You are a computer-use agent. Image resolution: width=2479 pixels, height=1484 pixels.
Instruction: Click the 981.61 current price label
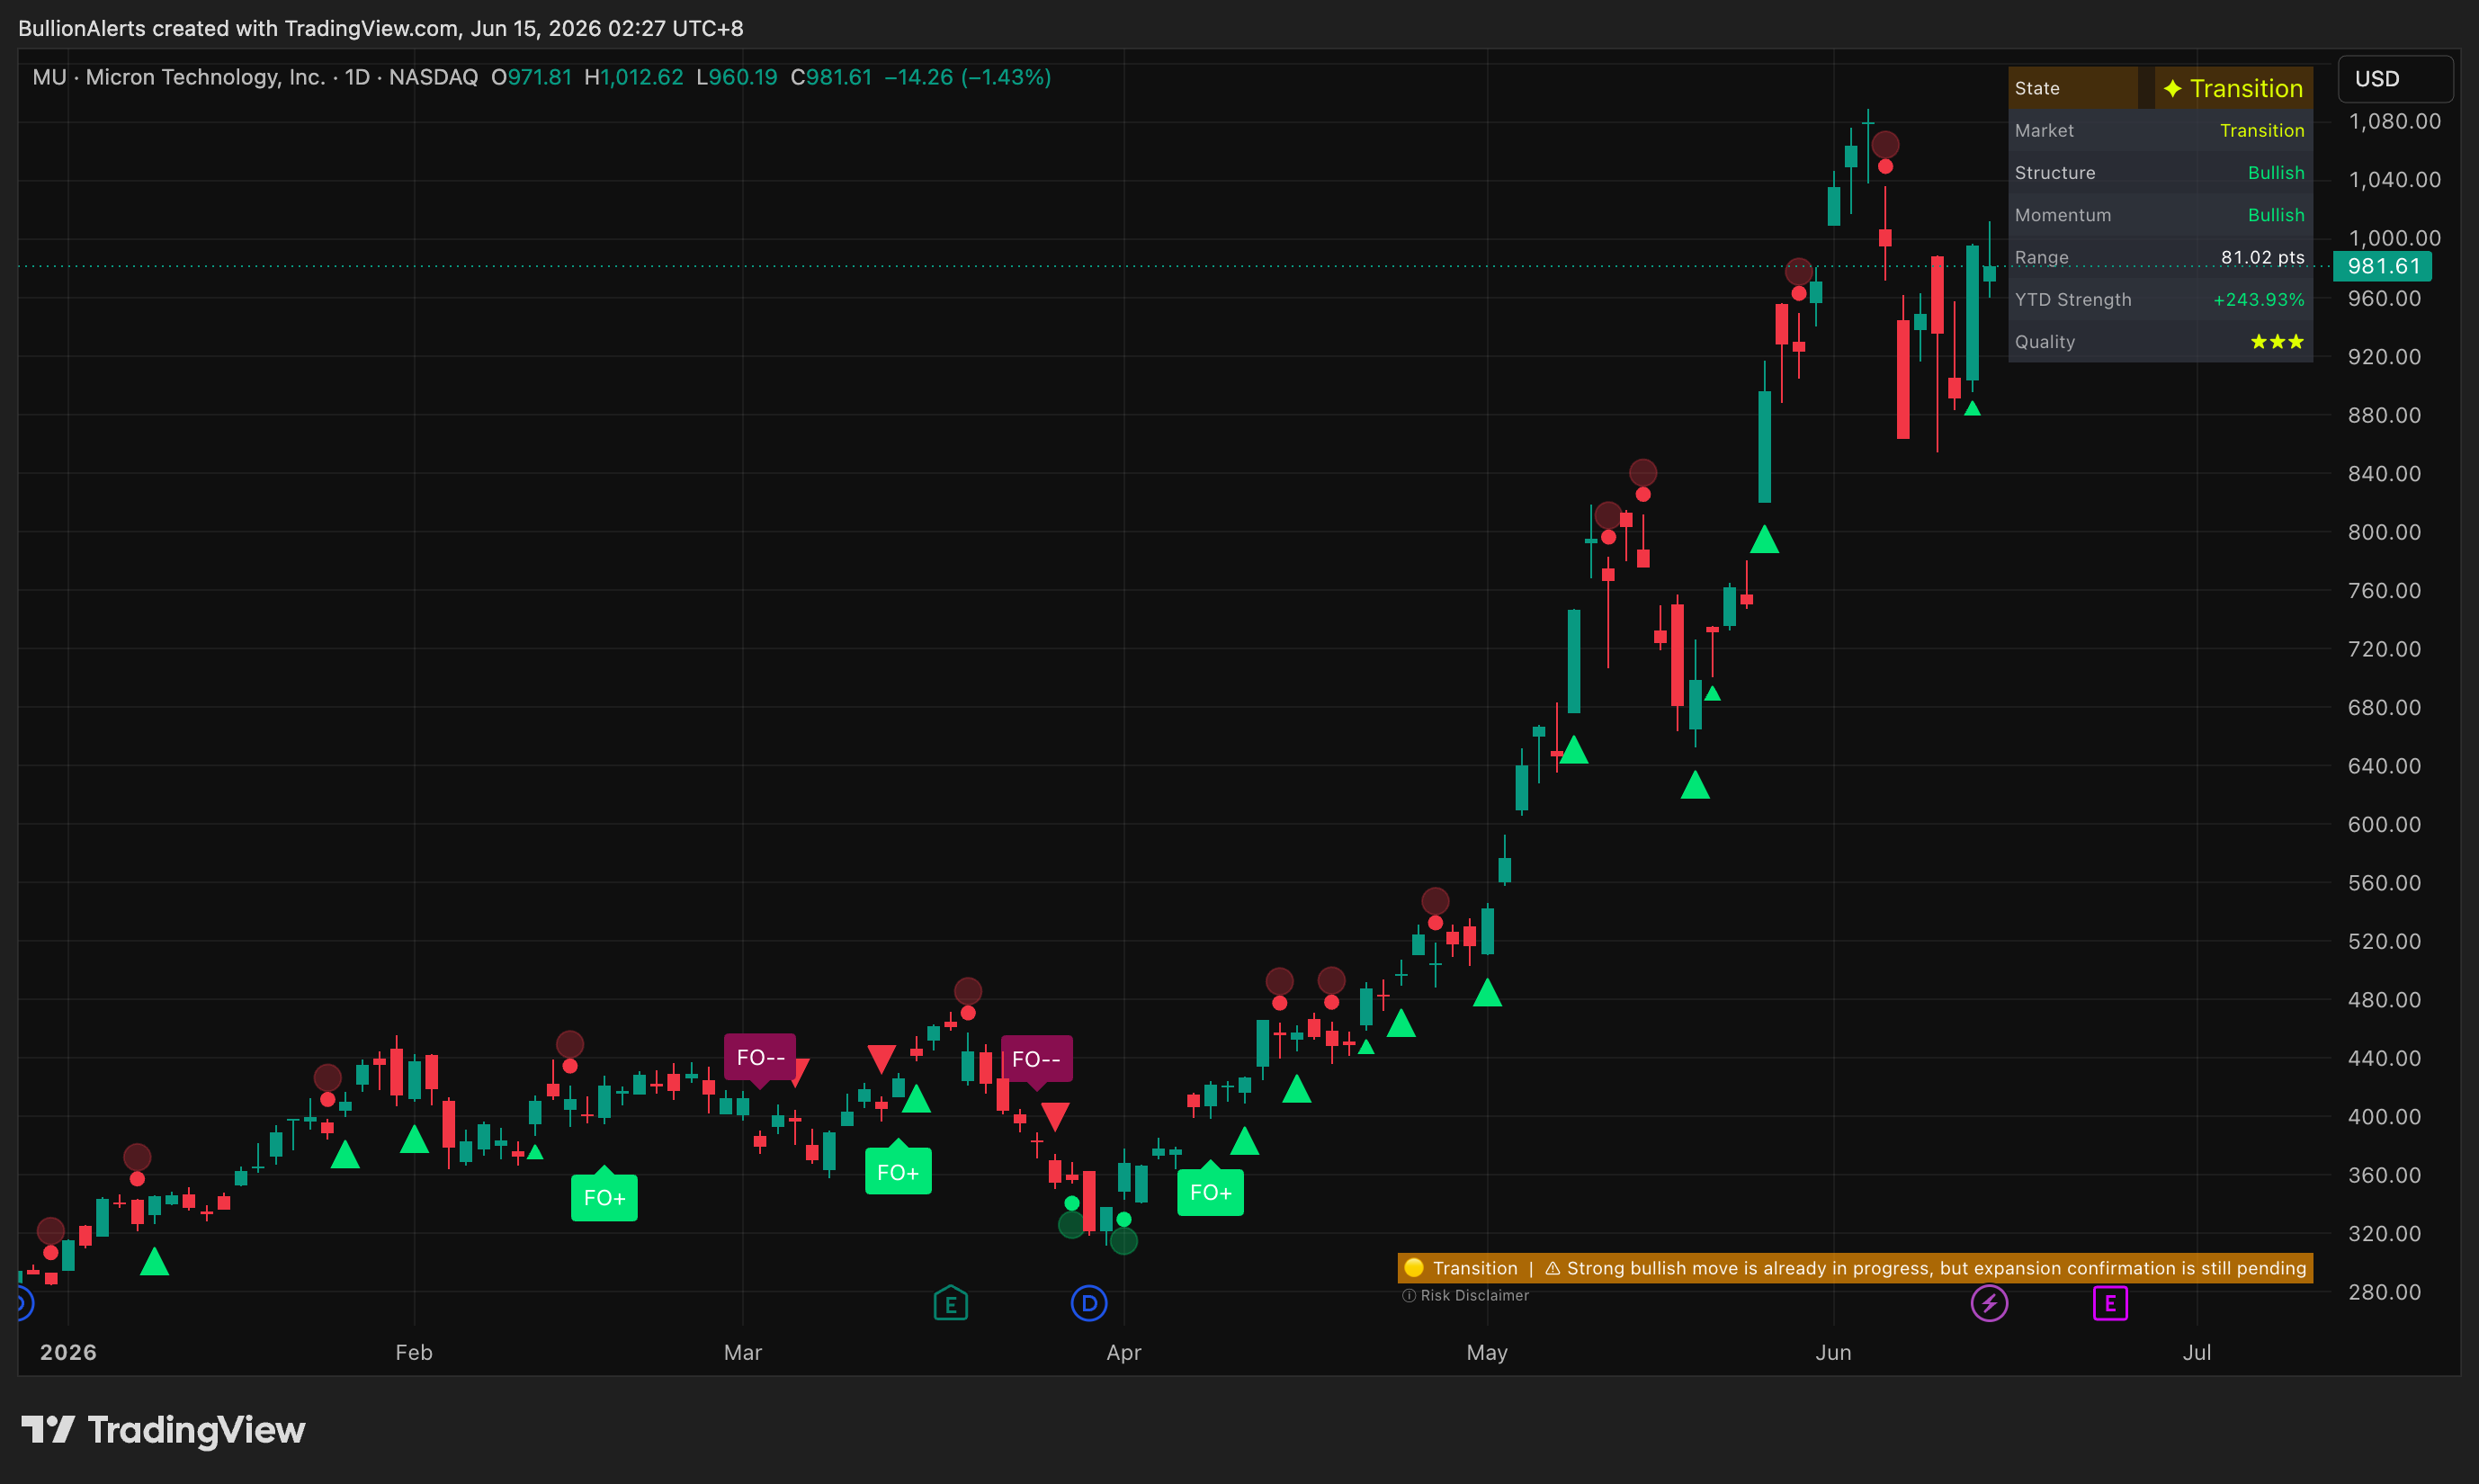click(x=2381, y=266)
